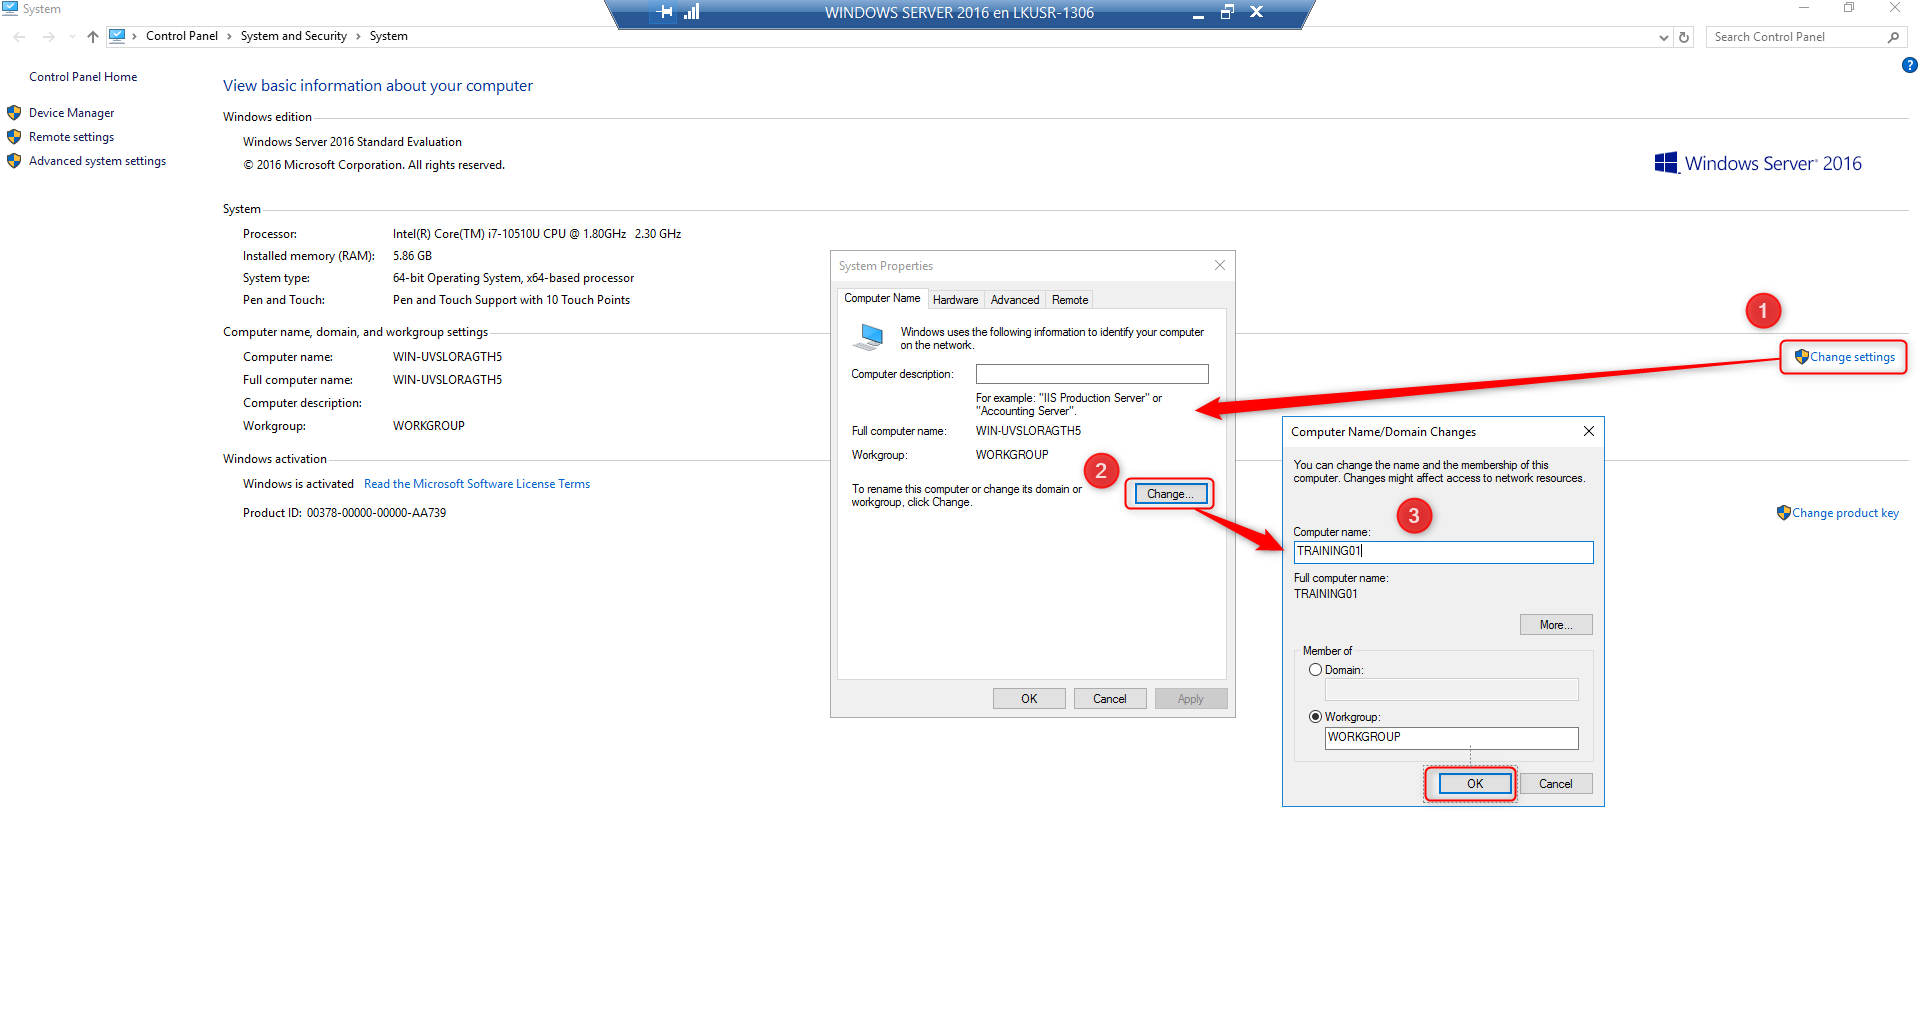Click the Workgroup text field in the changes dialog

point(1452,738)
